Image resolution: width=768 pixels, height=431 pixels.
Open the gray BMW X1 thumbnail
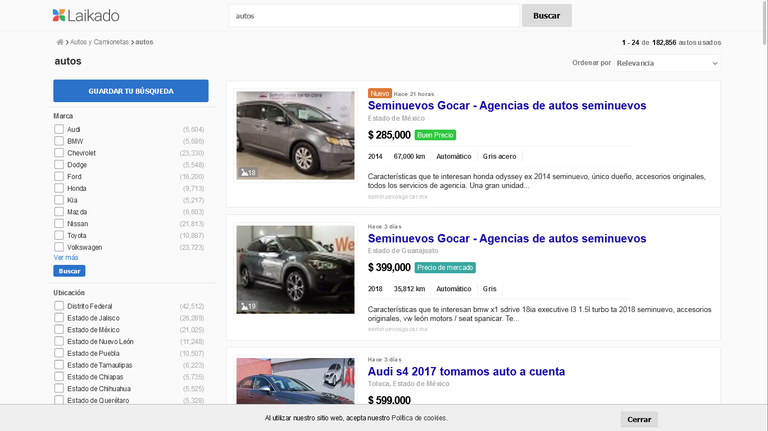295,269
